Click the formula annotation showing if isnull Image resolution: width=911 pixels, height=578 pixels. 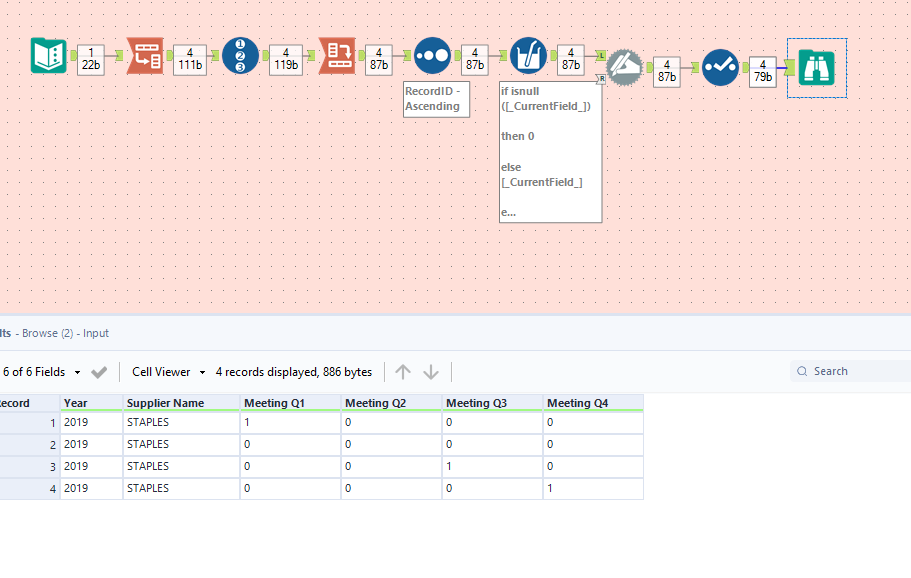(x=549, y=150)
